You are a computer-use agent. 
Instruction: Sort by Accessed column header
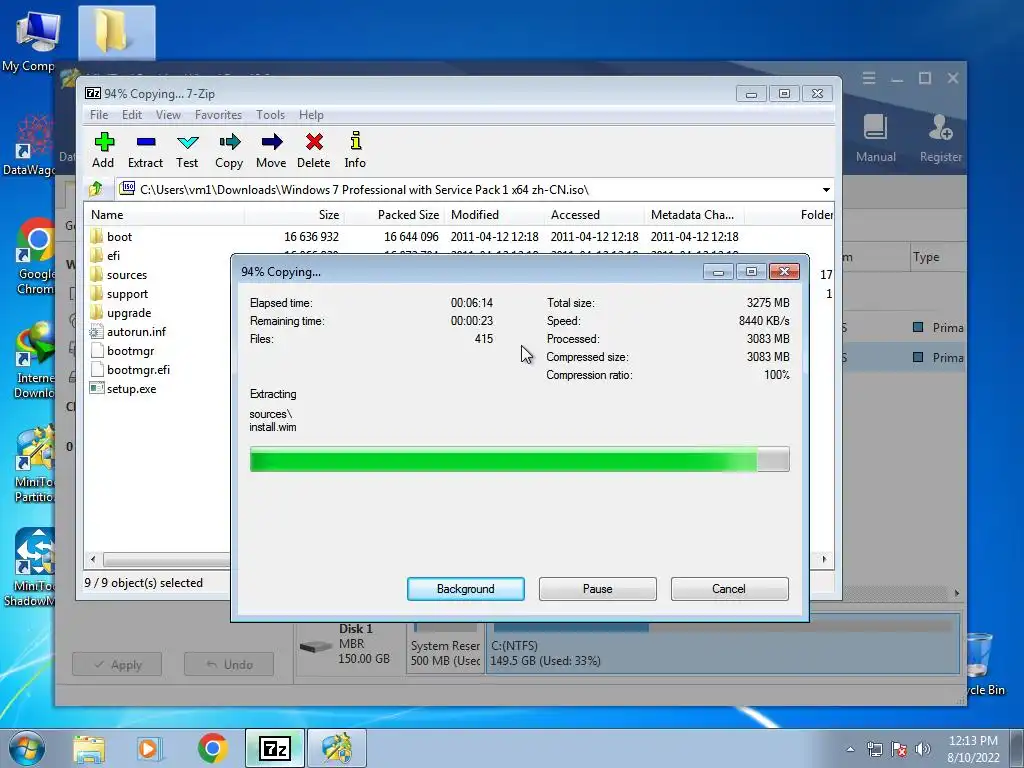pyautogui.click(x=594, y=215)
